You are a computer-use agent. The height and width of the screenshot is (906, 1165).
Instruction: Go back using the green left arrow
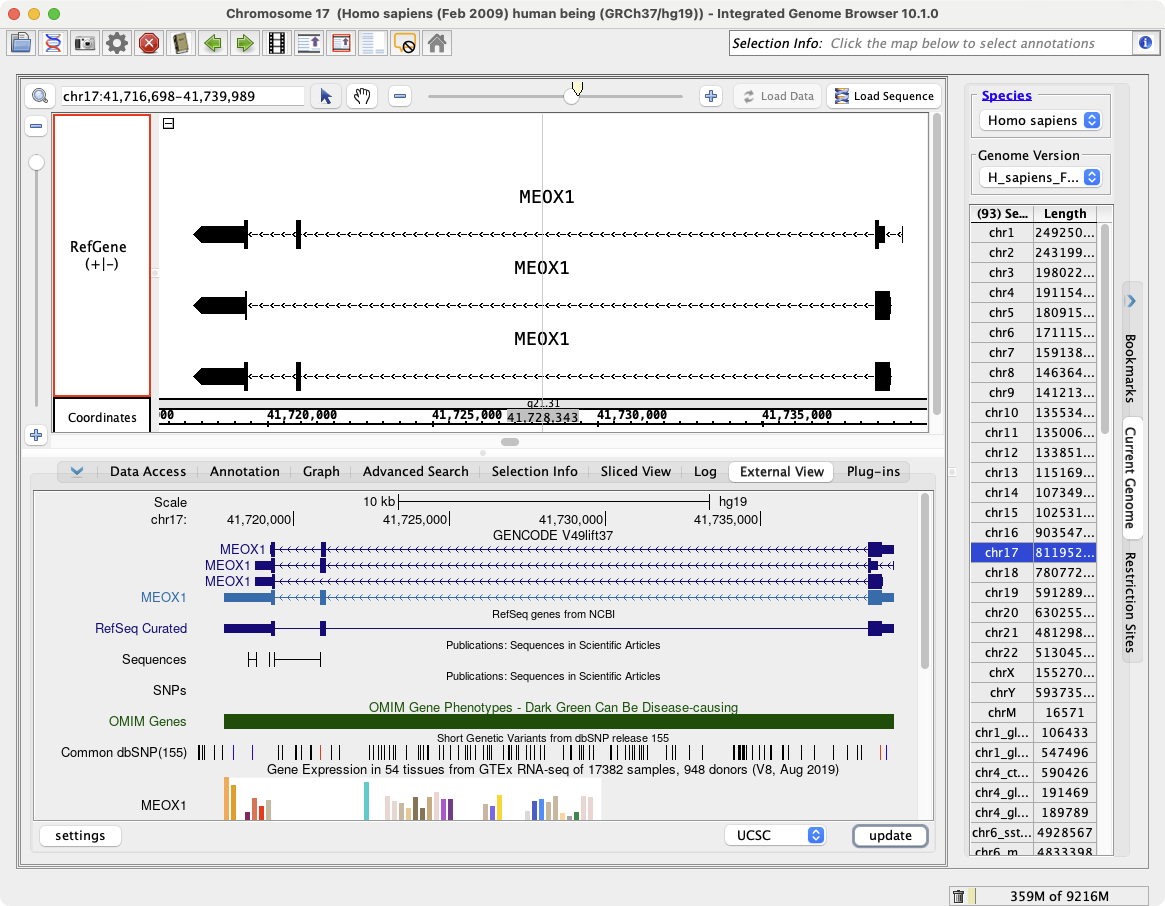(x=212, y=43)
